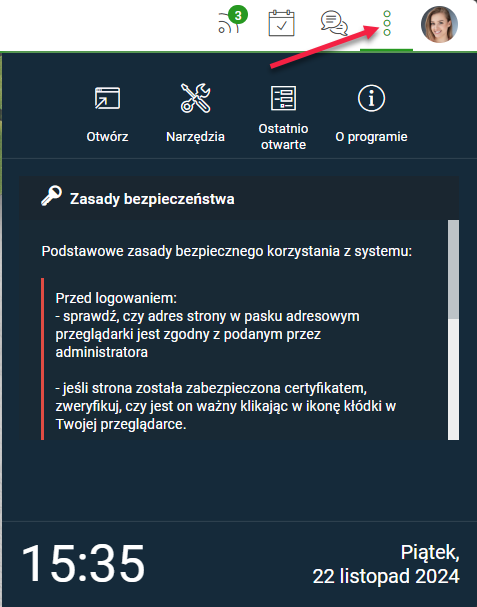Click the date Piątek, 22 listopad 2024
Viewport: 477px width, 607px height.
(386, 564)
